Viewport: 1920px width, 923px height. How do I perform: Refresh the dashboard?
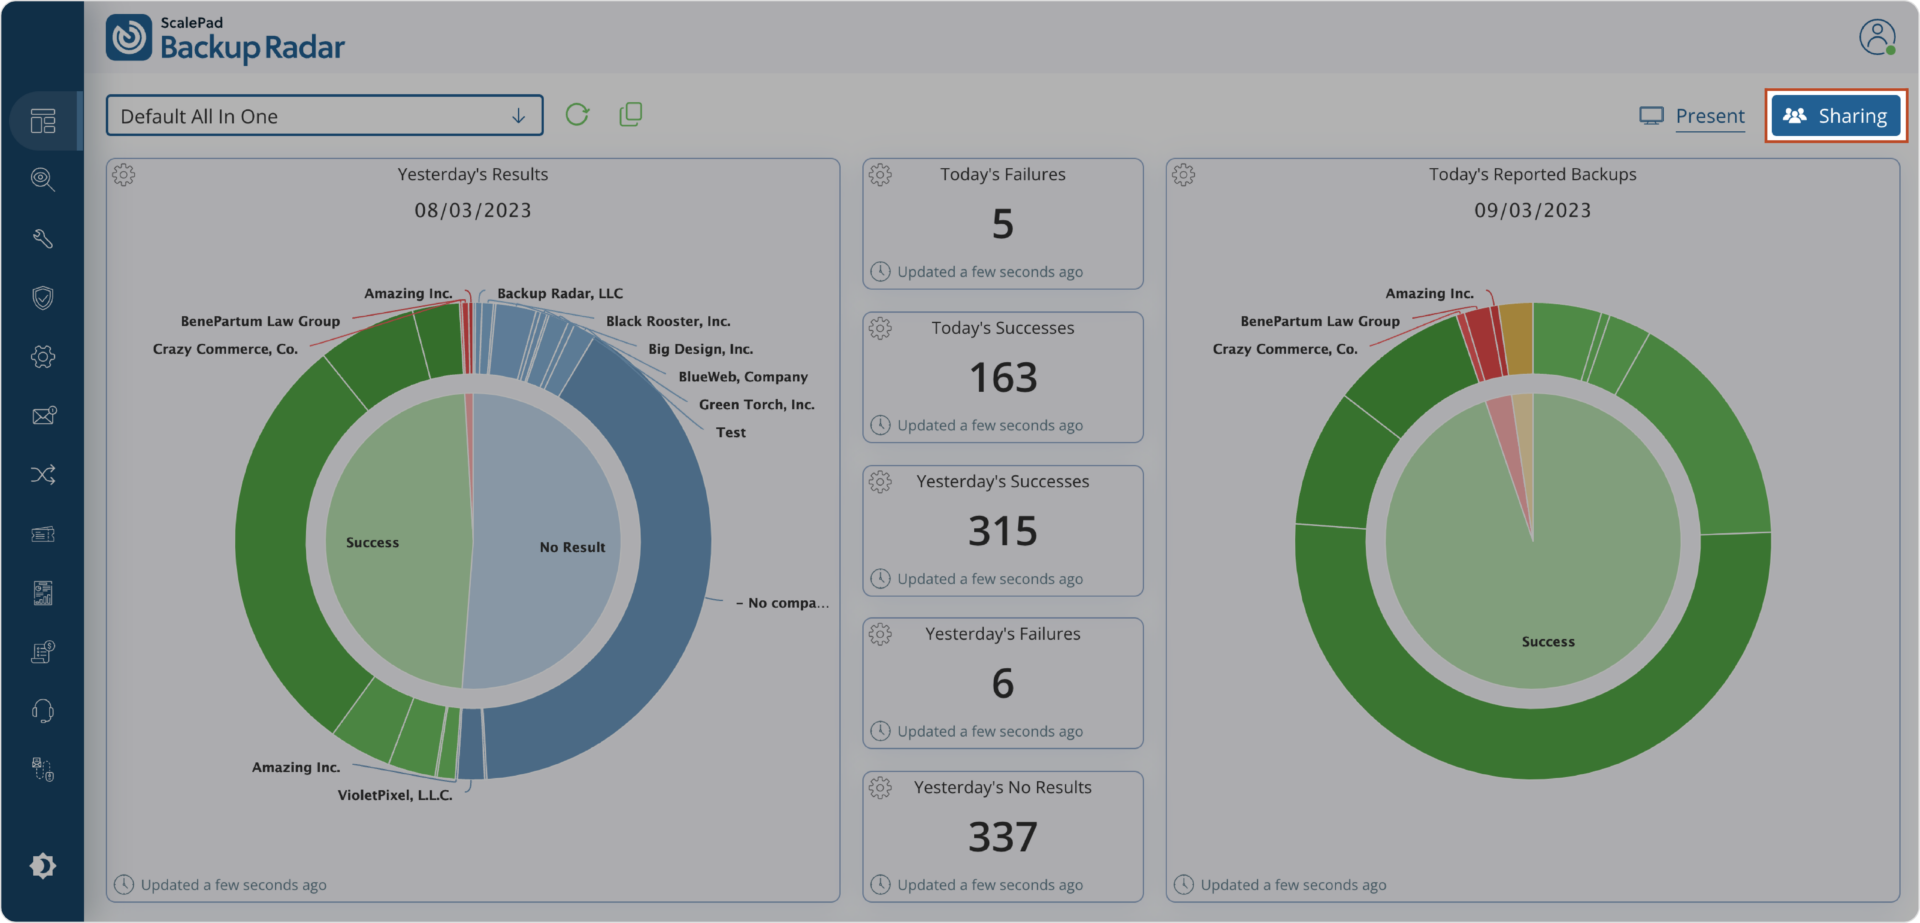pyautogui.click(x=577, y=115)
